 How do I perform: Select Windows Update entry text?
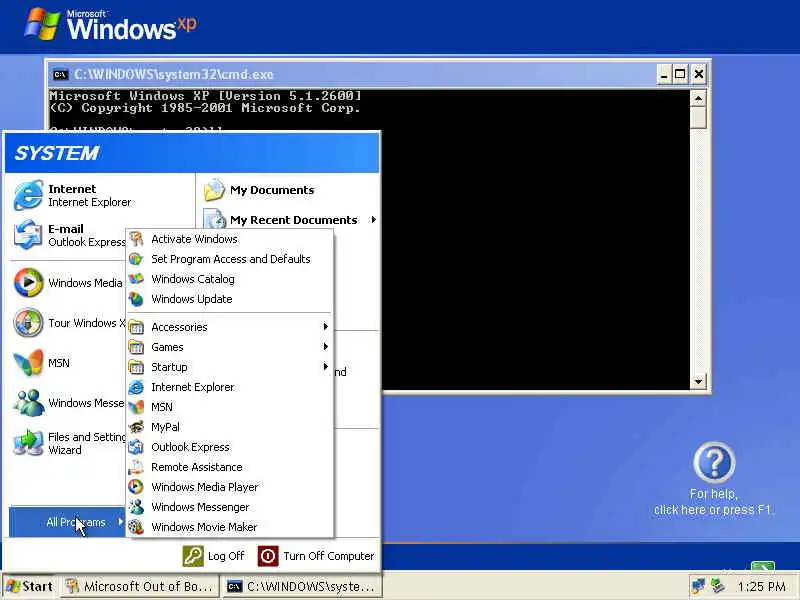[x=192, y=299]
